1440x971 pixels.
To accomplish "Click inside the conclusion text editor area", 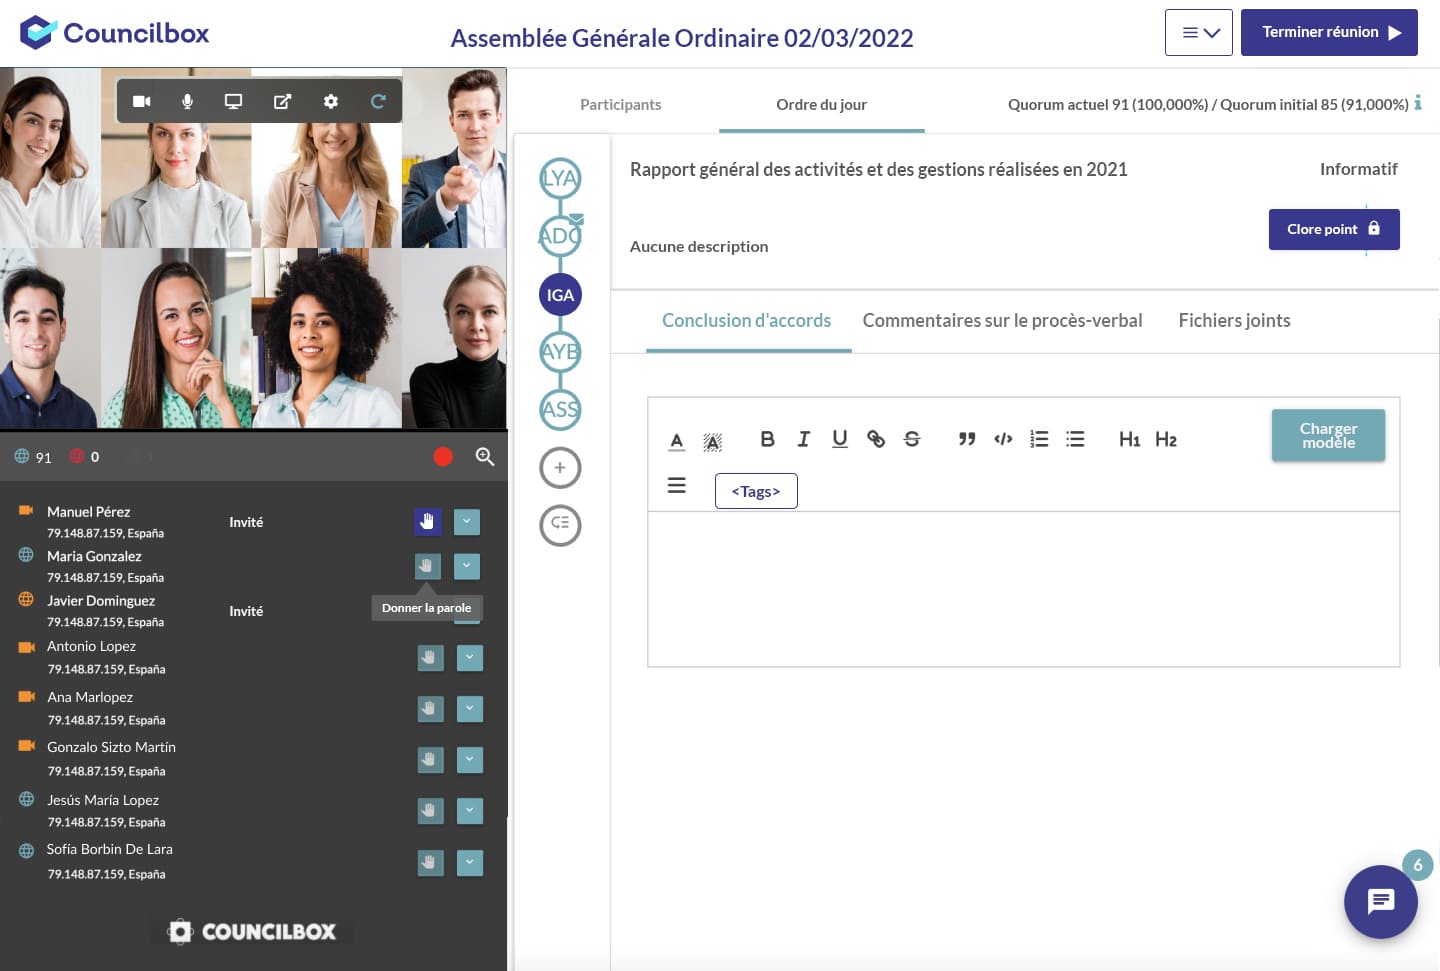I will tap(1022, 588).
